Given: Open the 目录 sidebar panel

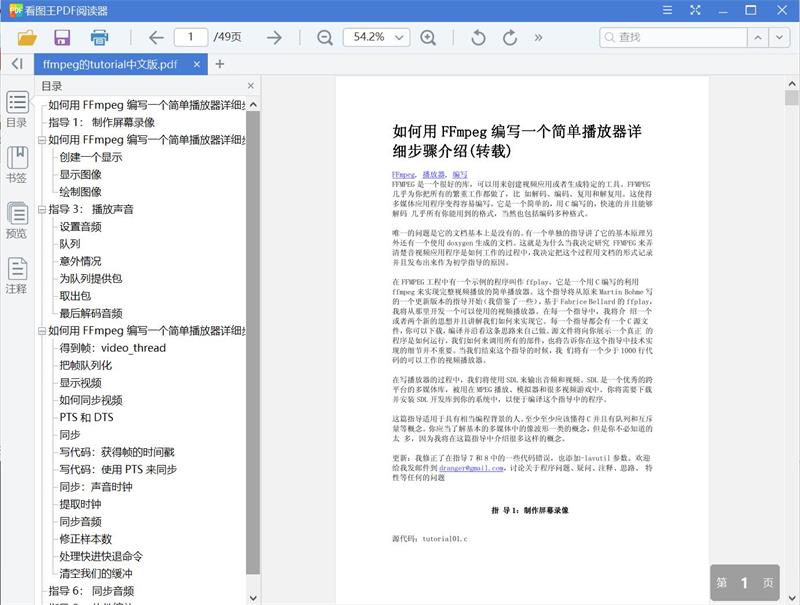Looking at the screenshot, I should 17,109.
